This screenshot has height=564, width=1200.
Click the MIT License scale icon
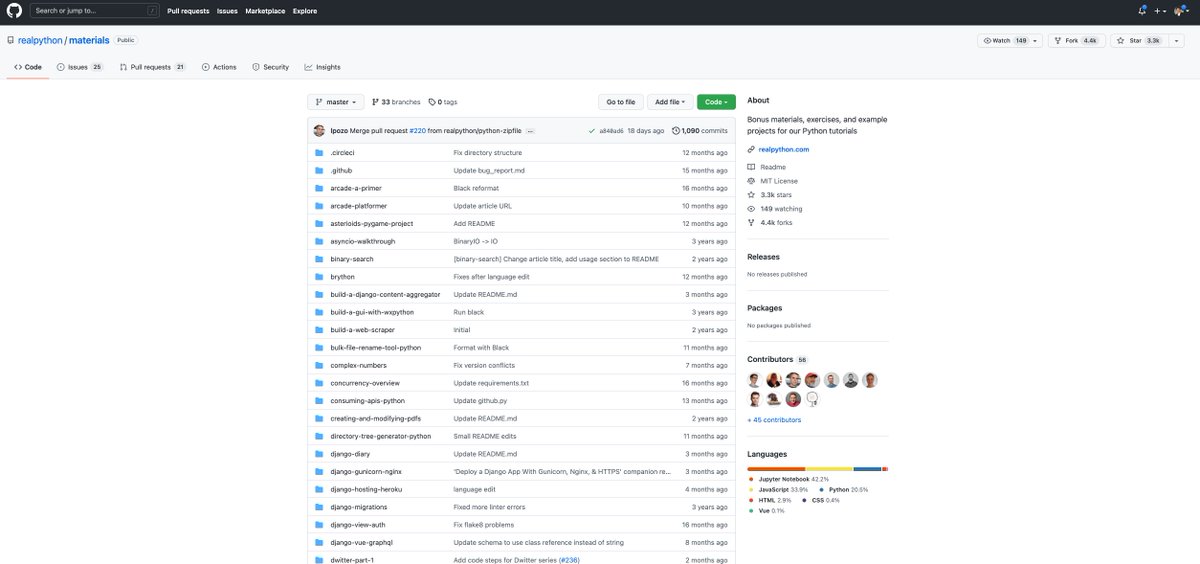[x=751, y=181]
